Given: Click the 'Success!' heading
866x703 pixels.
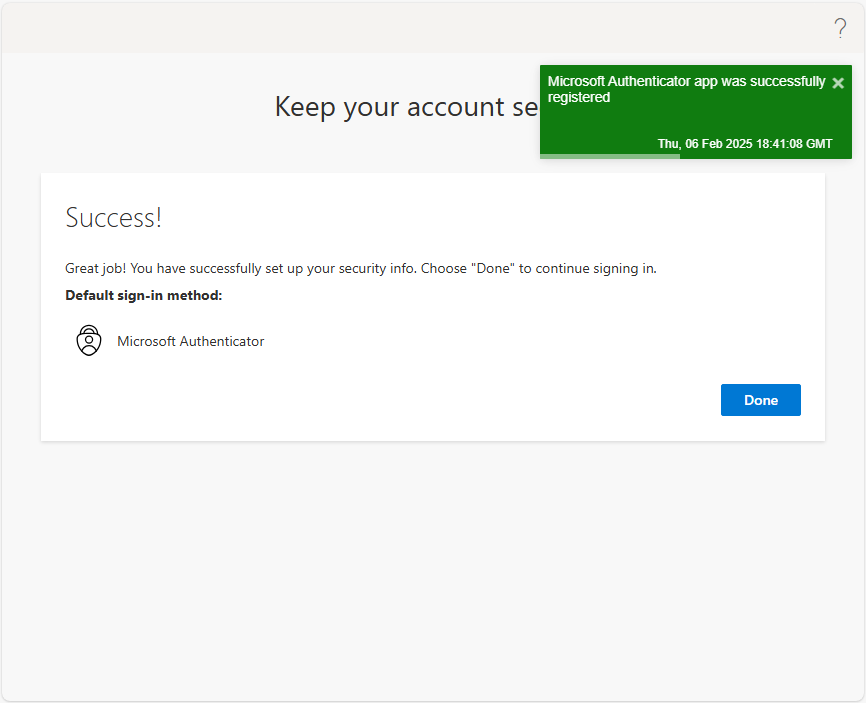Looking at the screenshot, I should click(x=113, y=218).
